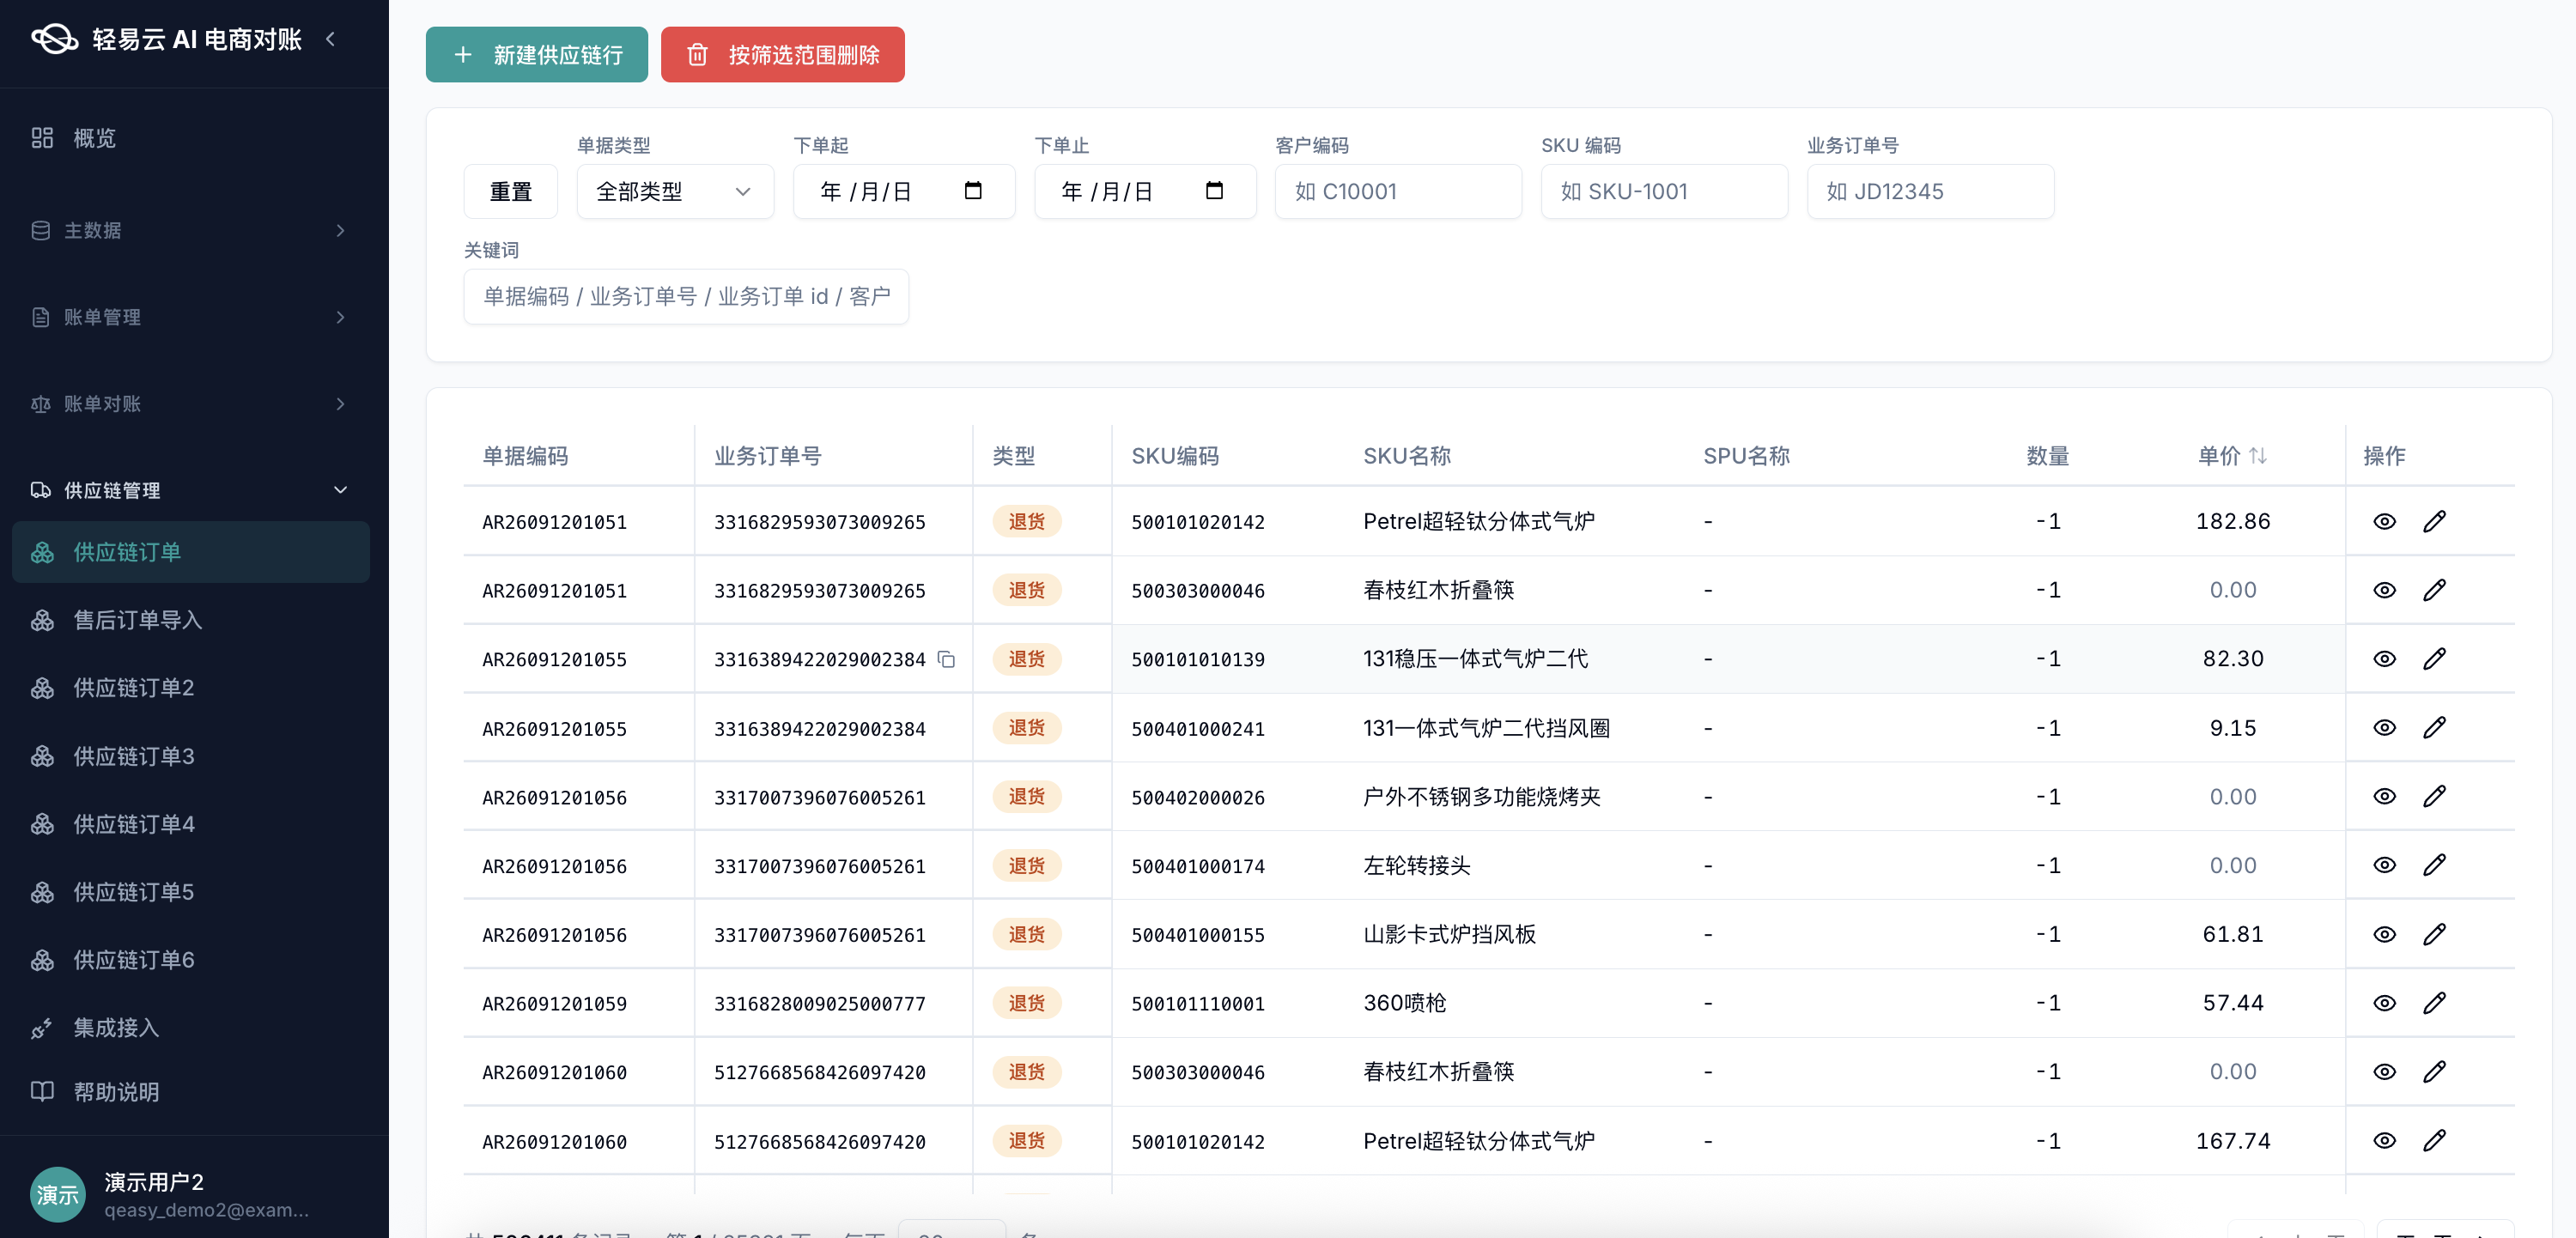
Task: Open 集成接入 integration page
Action: coord(190,1028)
